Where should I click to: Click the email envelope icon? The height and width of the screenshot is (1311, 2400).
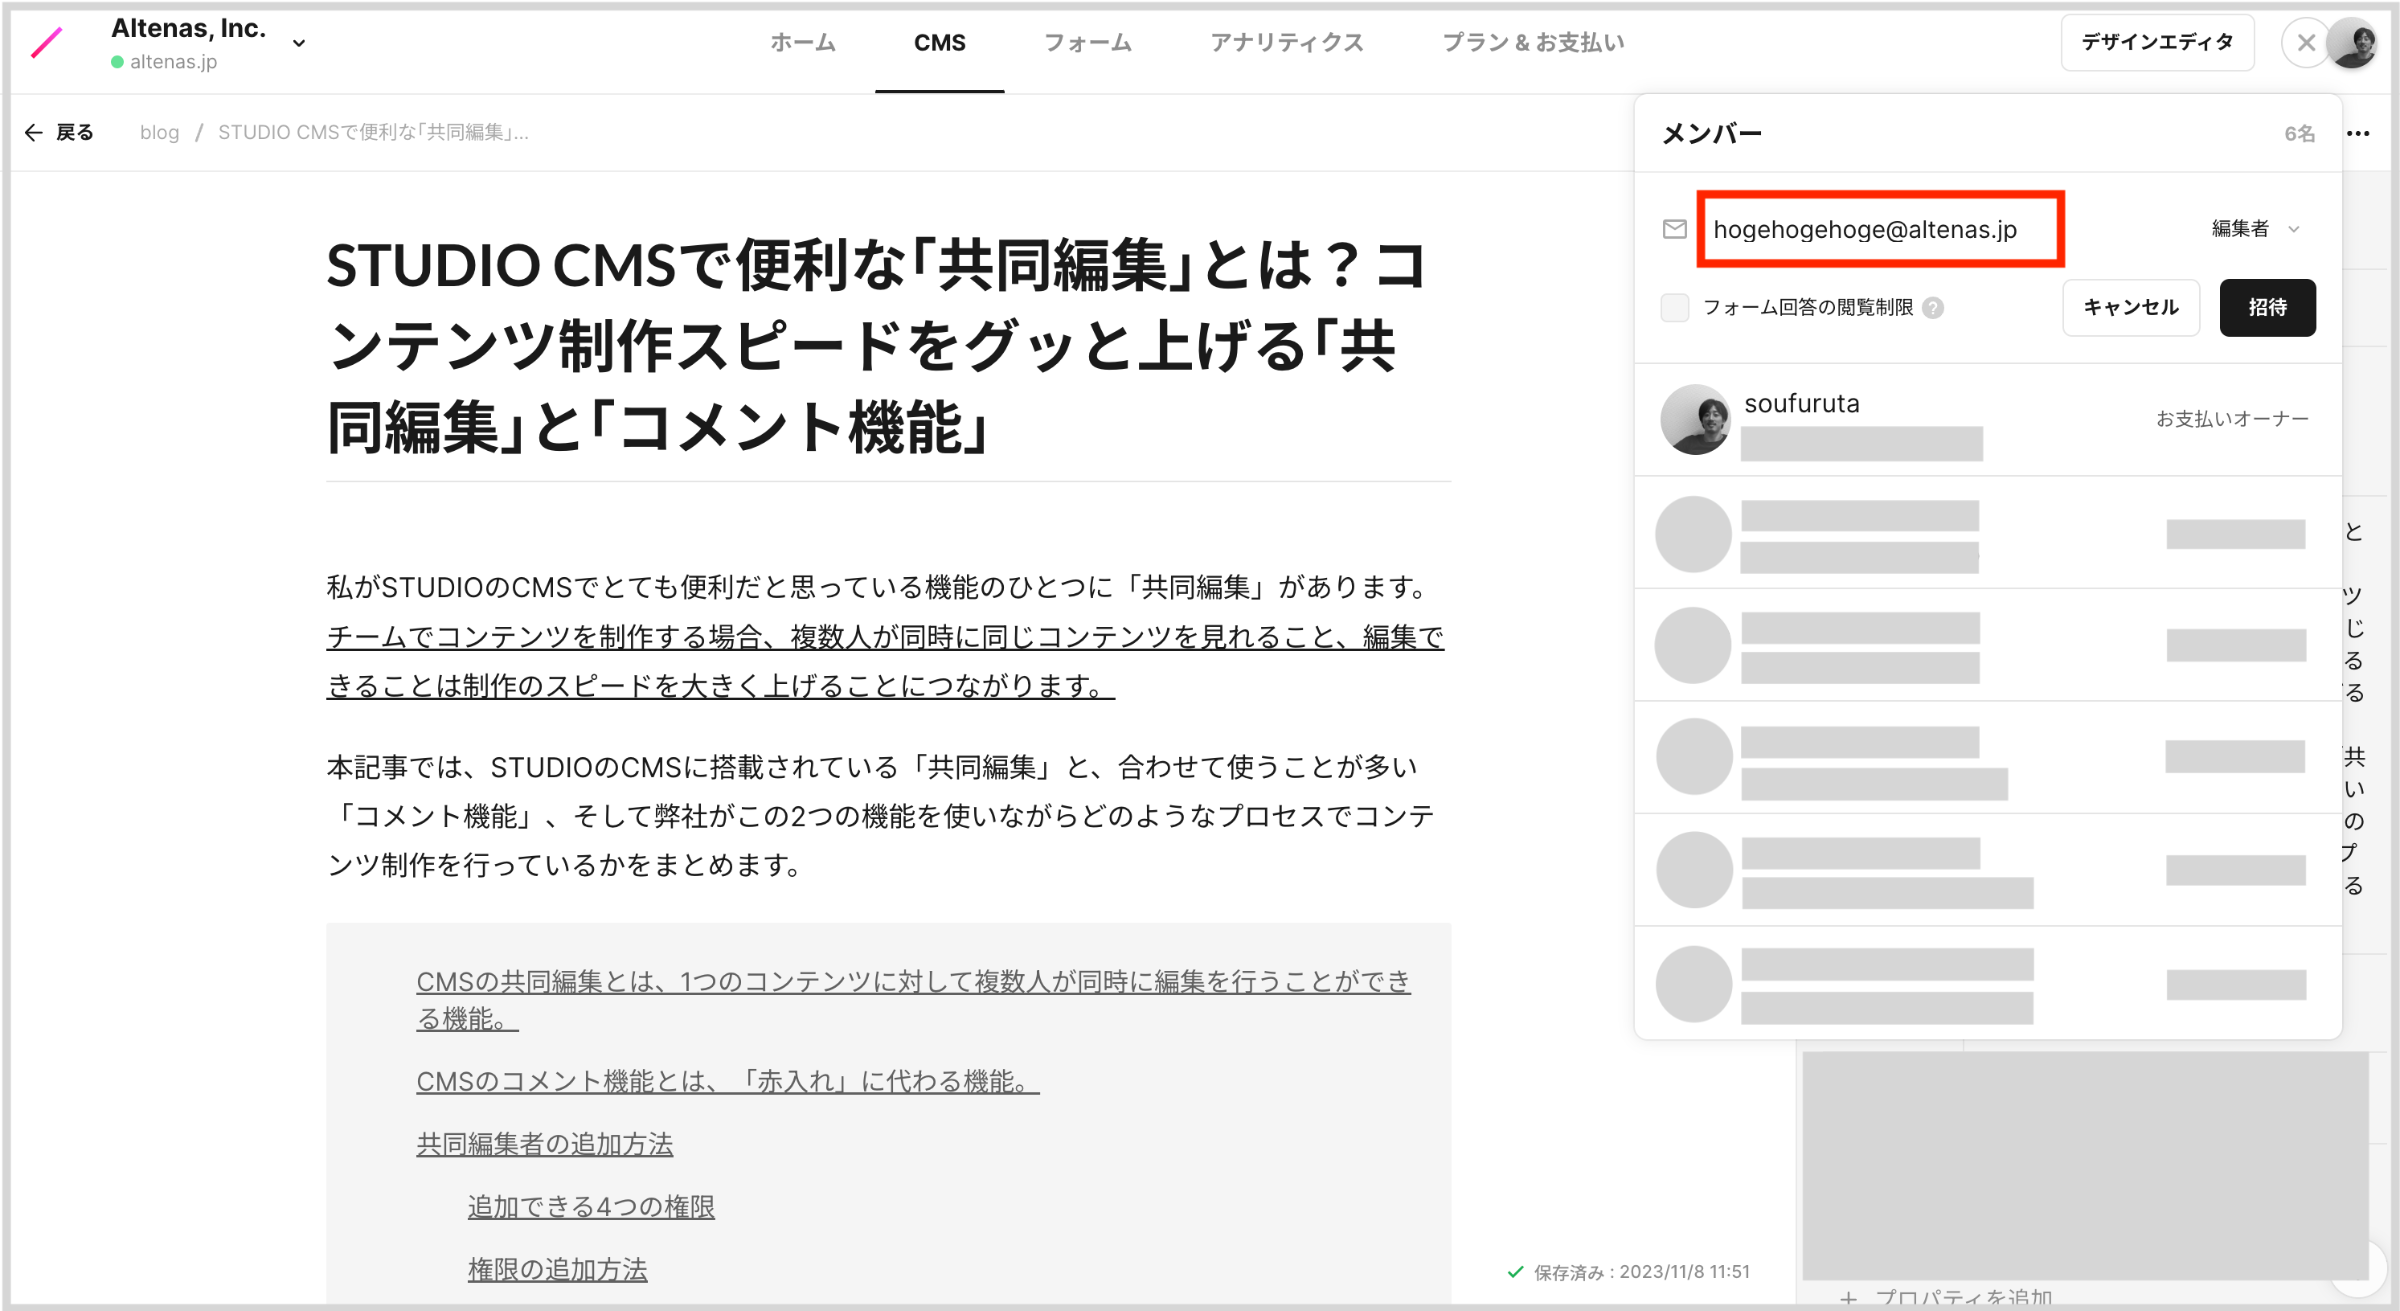tap(1675, 229)
